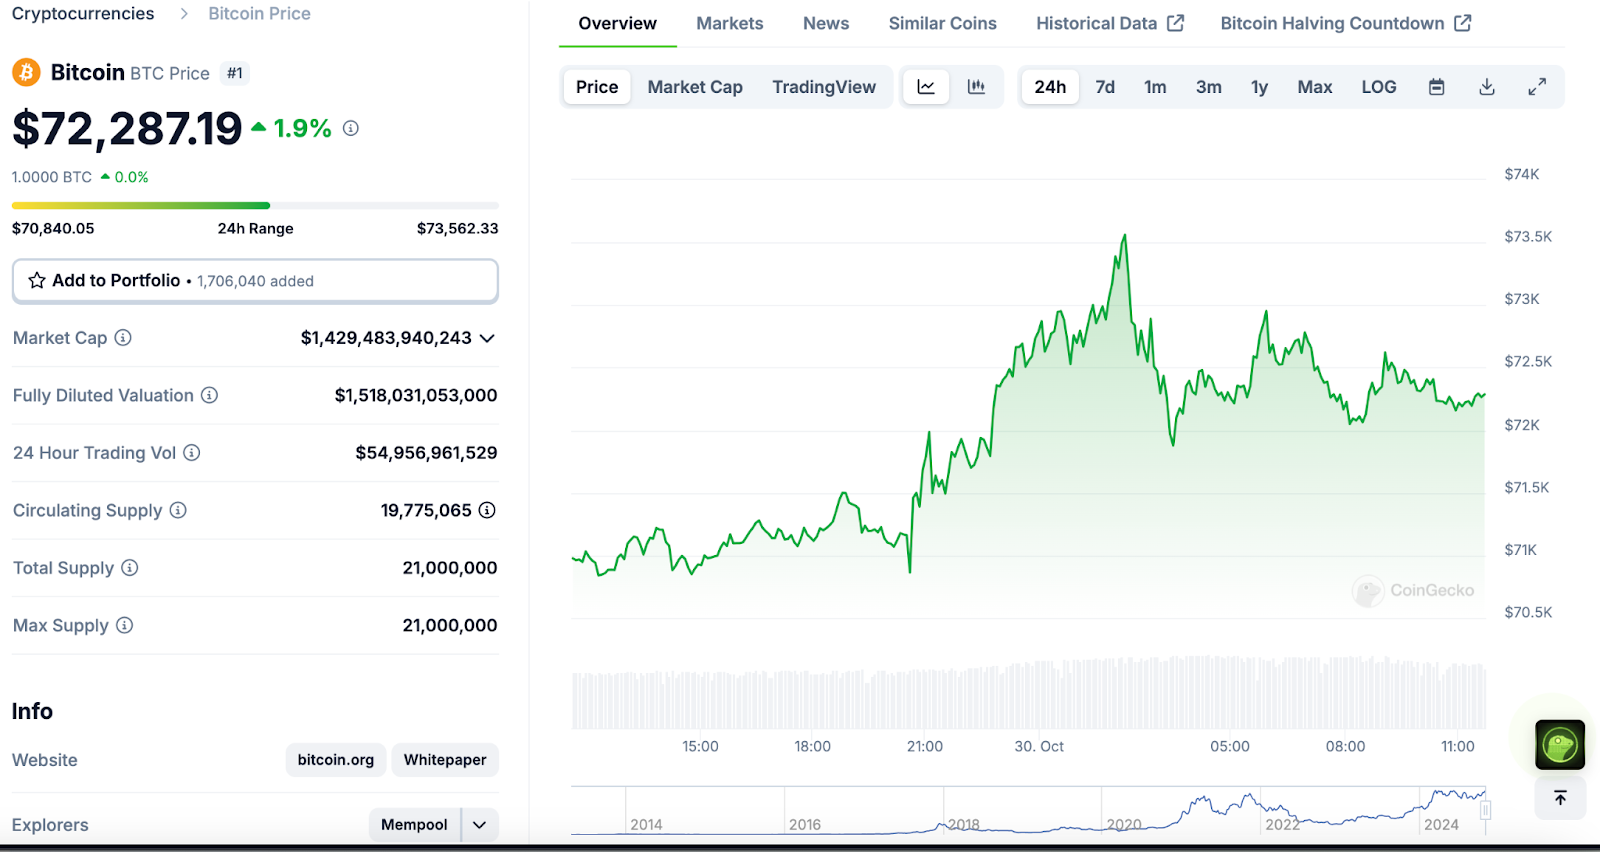
Task: Click info icon next to Circulating Supply label
Action: (178, 510)
